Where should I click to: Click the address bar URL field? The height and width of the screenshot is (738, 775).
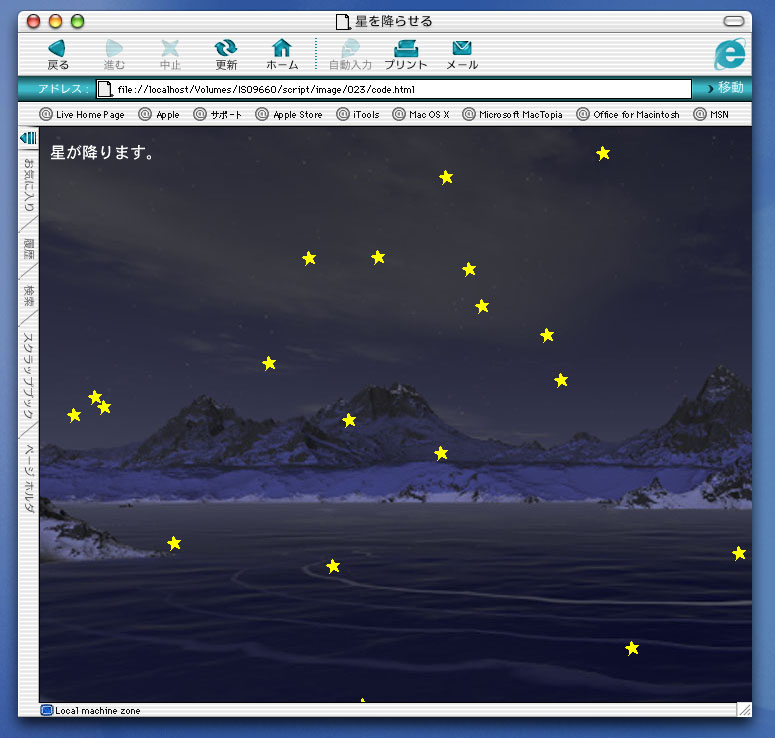coord(393,89)
